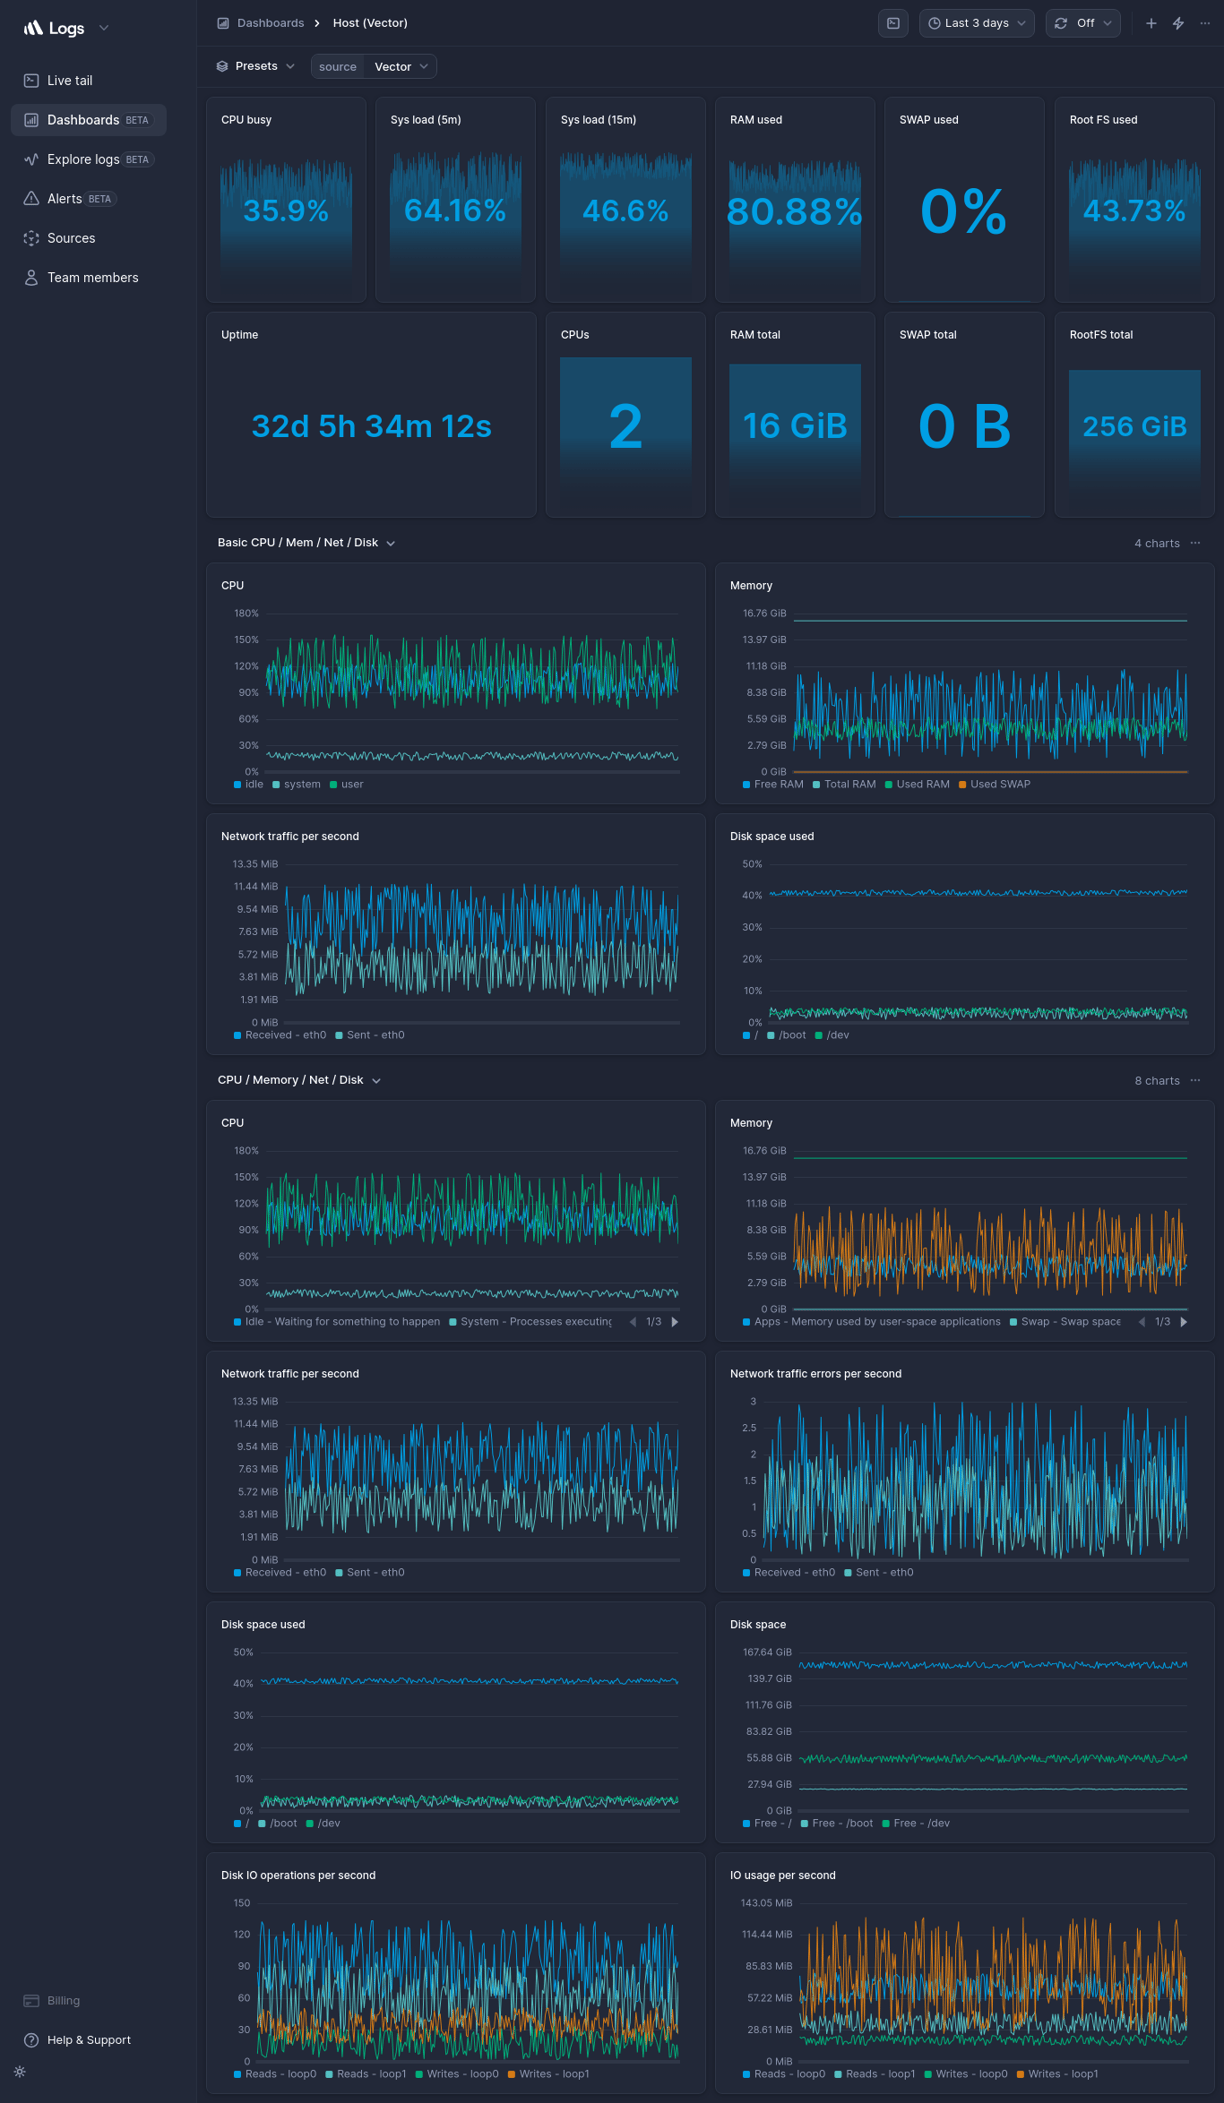Toggle Reads - loop0 in Disk IO operations chart
This screenshot has width=1224, height=2103.
coord(275,2074)
